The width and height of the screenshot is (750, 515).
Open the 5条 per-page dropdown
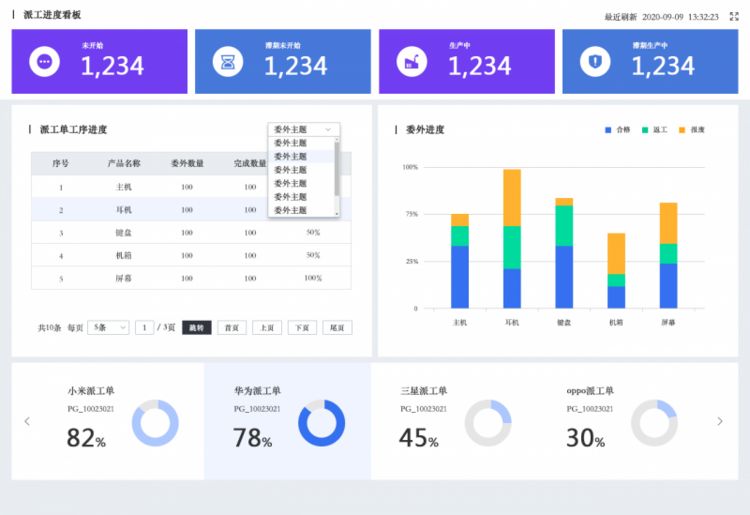[x=108, y=327]
